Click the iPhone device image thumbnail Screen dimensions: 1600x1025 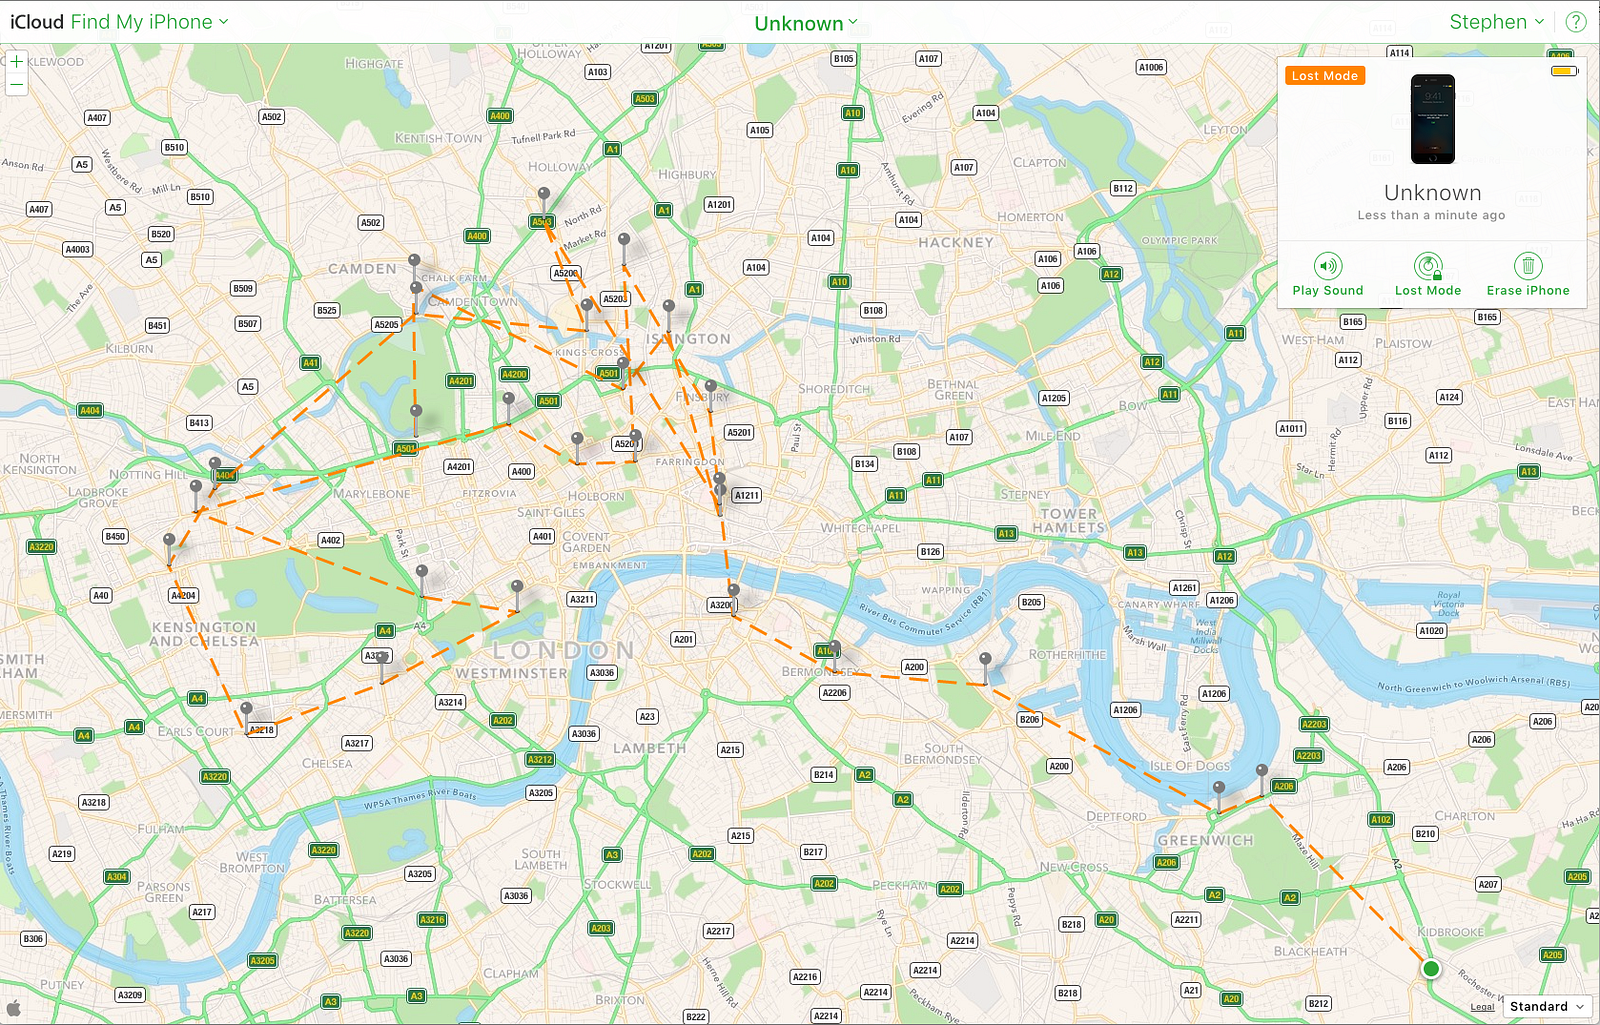pos(1433,119)
